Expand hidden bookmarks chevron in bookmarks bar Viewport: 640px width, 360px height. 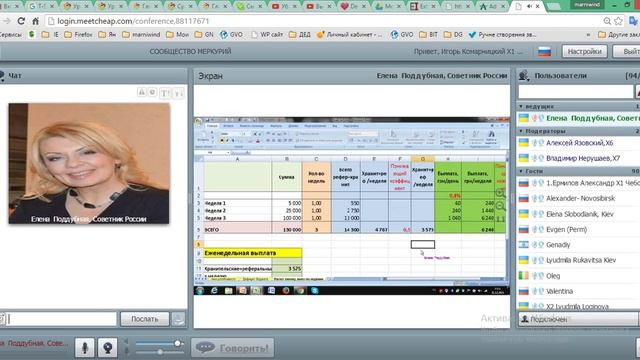[588, 35]
